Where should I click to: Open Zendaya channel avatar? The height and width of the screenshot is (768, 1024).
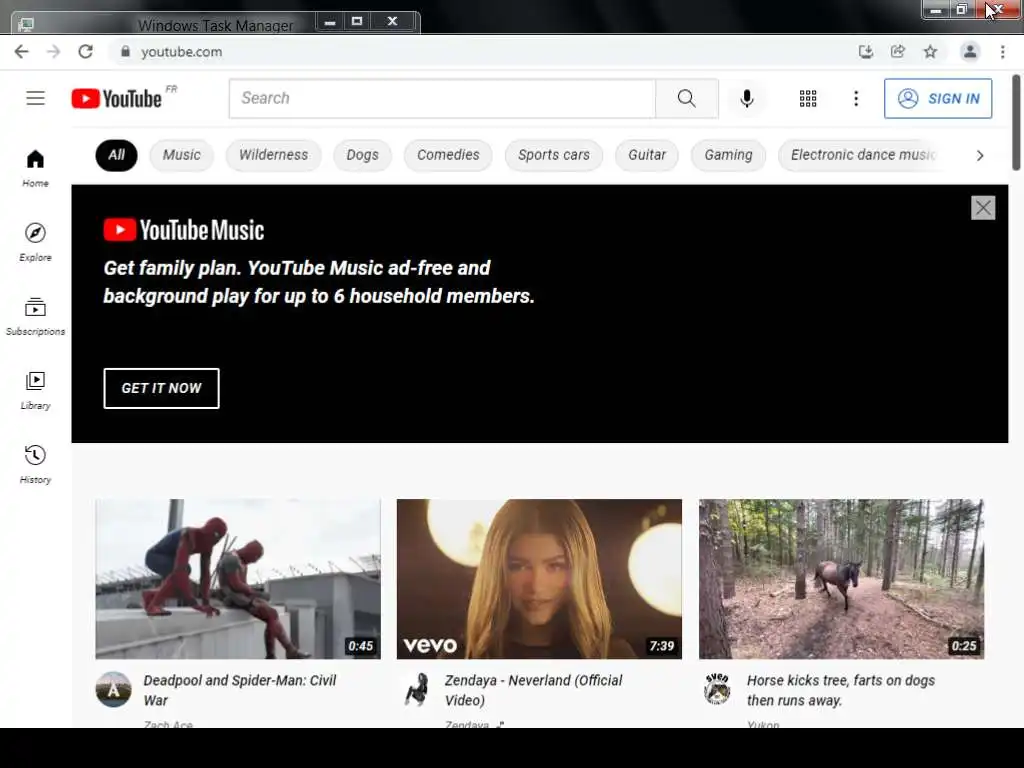[x=416, y=690]
